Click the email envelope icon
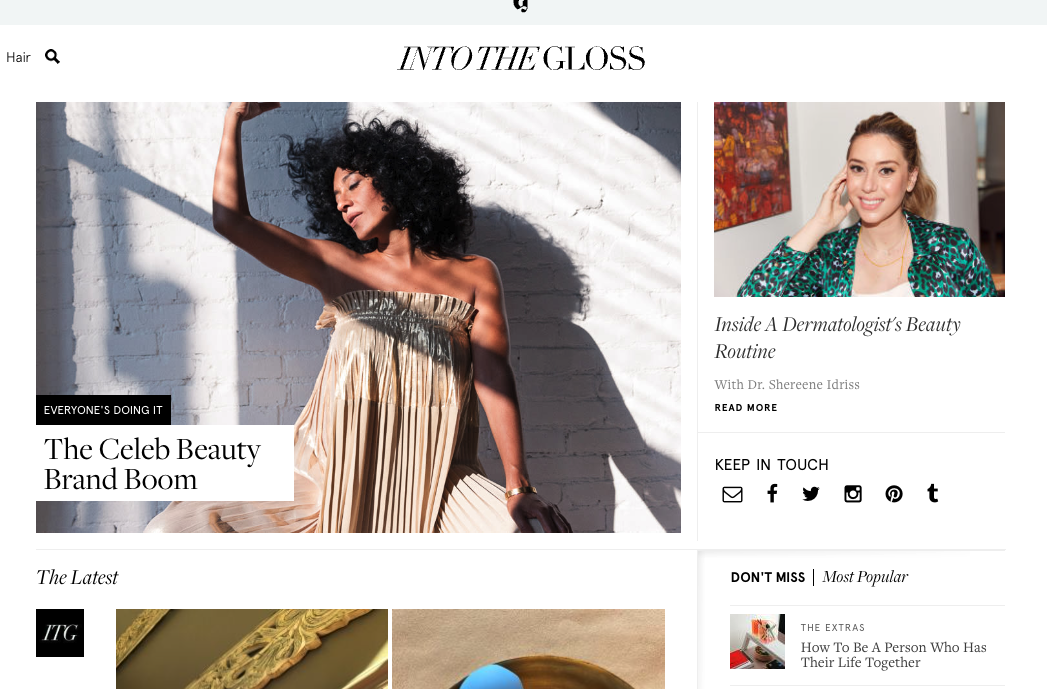 click(x=732, y=494)
